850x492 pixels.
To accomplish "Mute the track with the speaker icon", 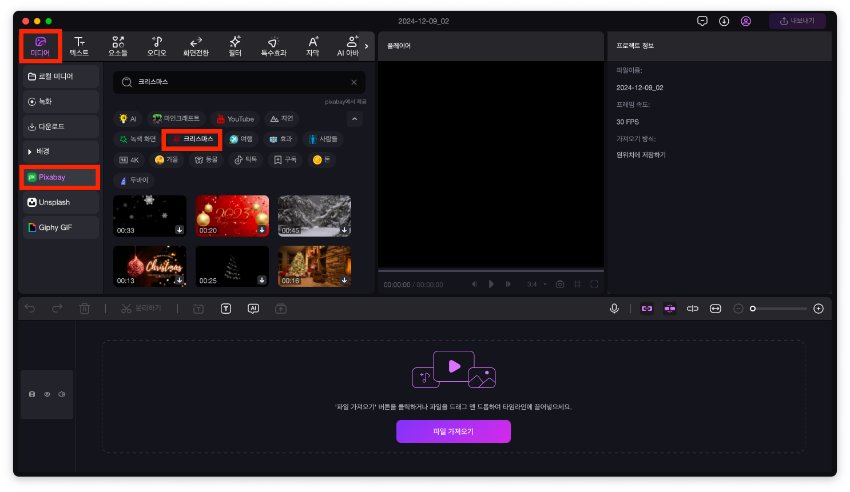I will (60, 394).
